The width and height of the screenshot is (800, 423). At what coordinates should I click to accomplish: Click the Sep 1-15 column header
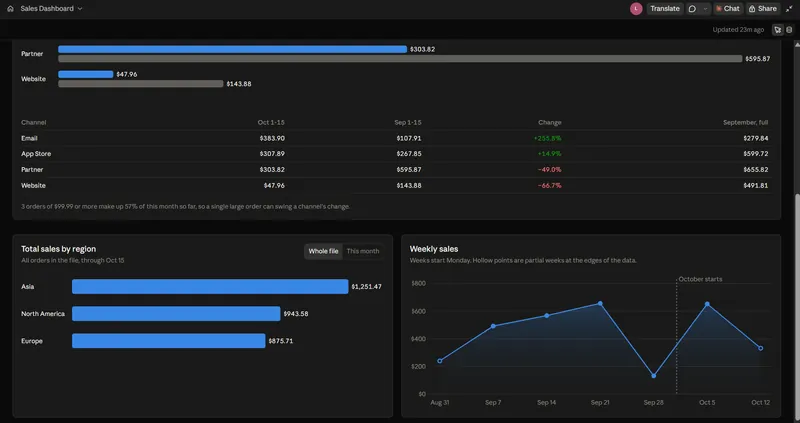point(408,122)
